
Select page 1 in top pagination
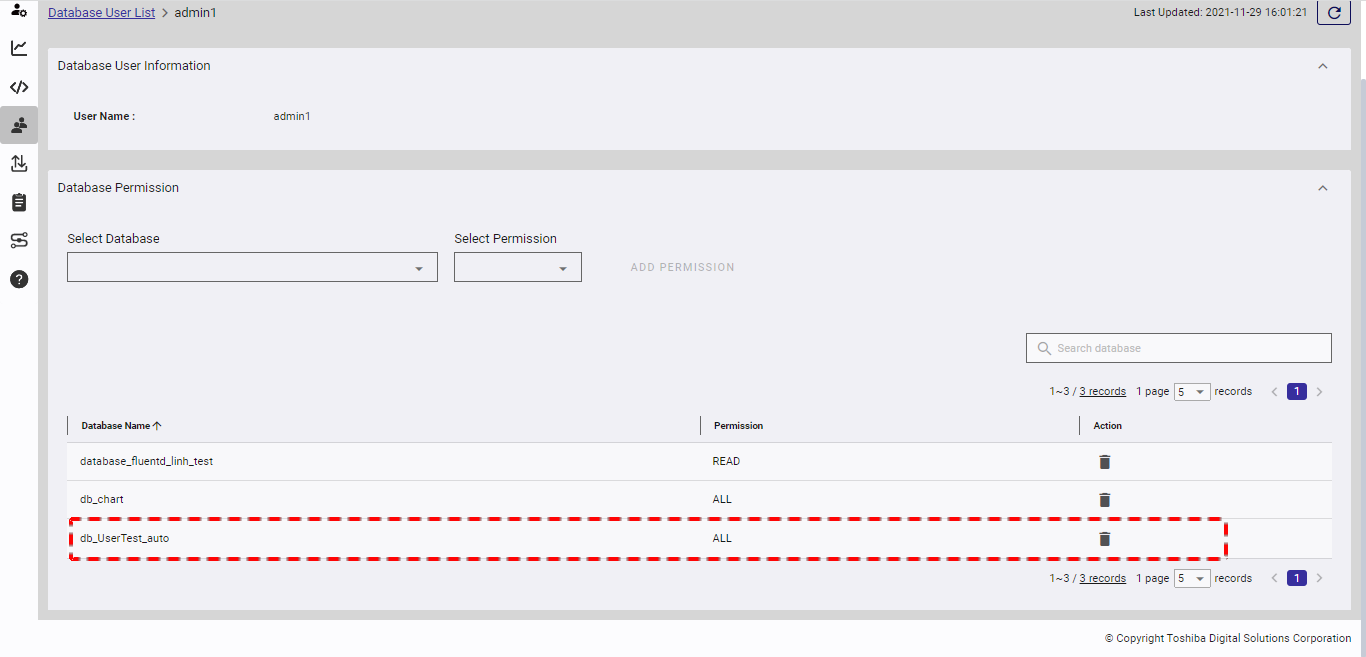tap(1297, 392)
